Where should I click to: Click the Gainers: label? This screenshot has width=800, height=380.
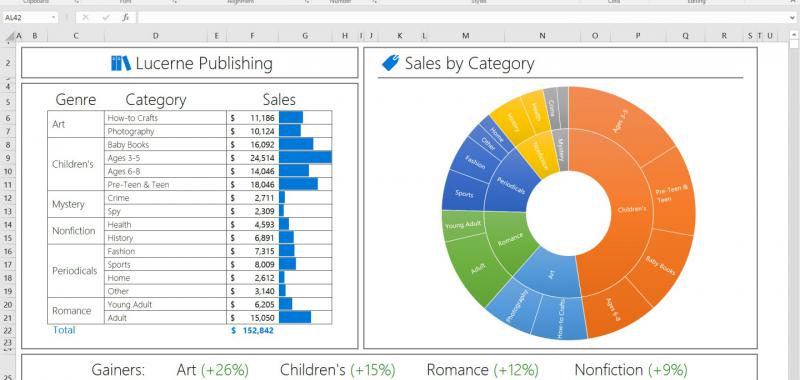point(118,370)
